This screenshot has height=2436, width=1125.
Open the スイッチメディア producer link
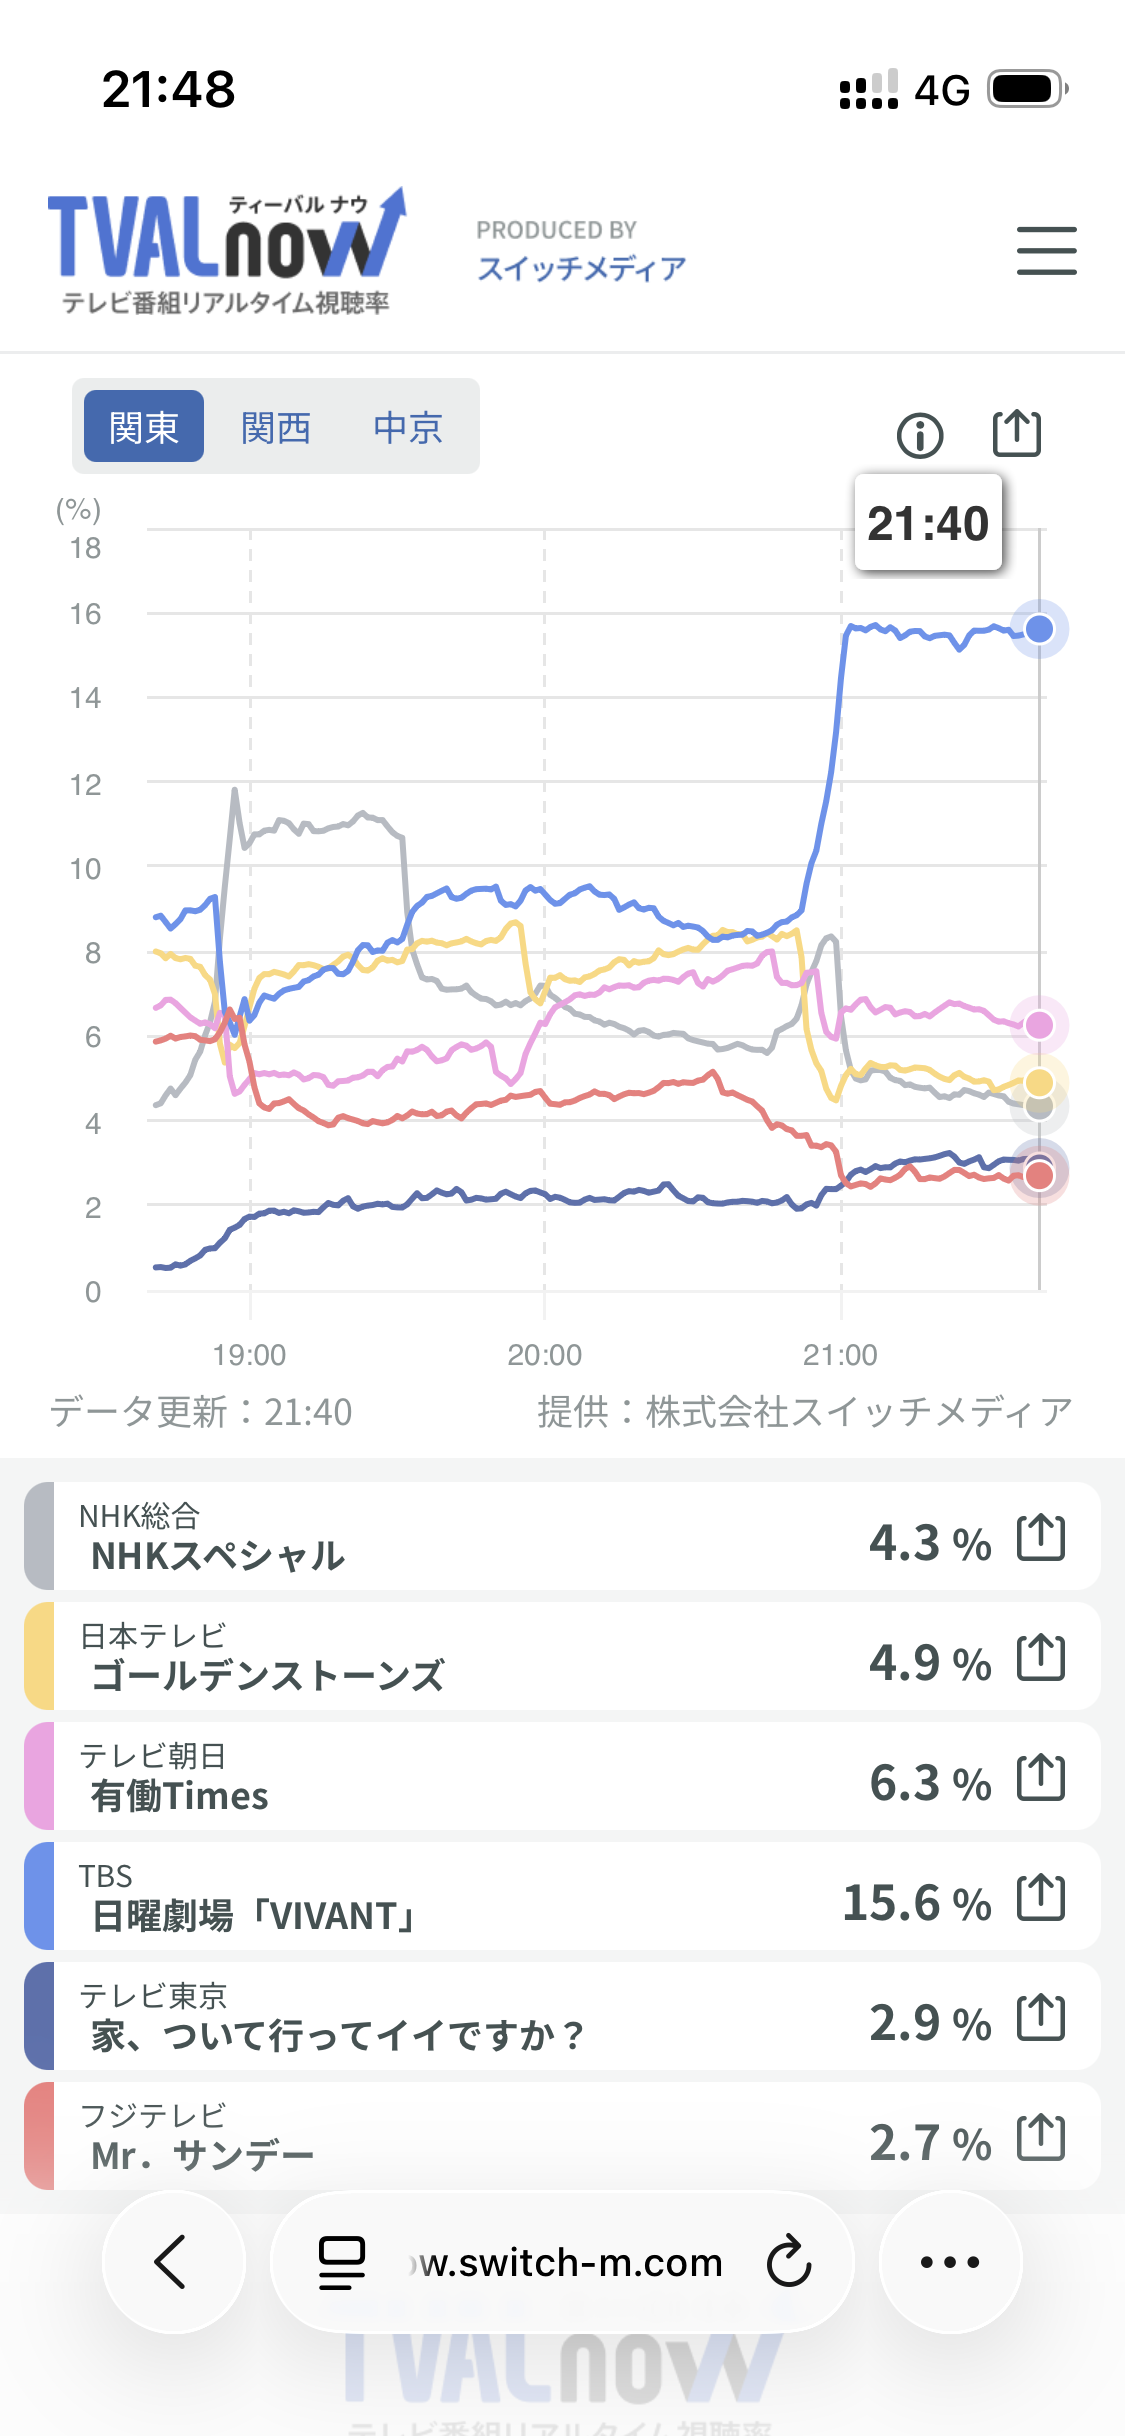coord(582,268)
